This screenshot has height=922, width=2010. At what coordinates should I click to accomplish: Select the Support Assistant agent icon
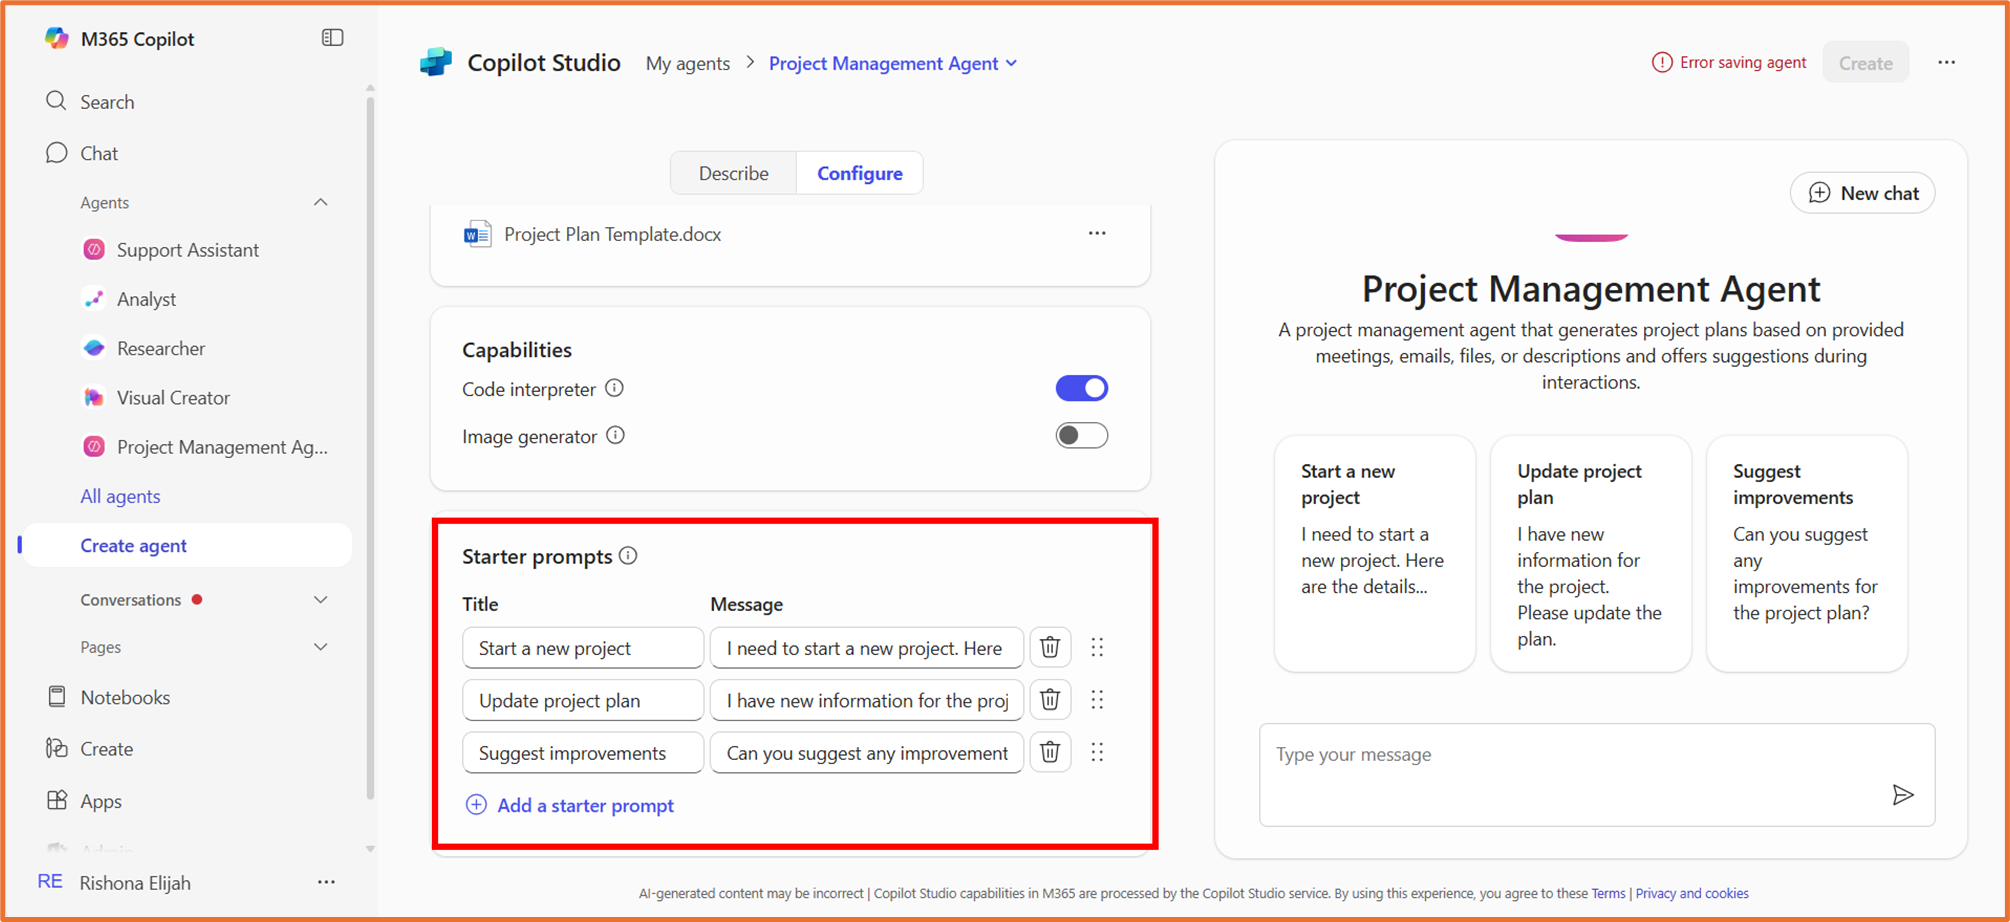(93, 249)
